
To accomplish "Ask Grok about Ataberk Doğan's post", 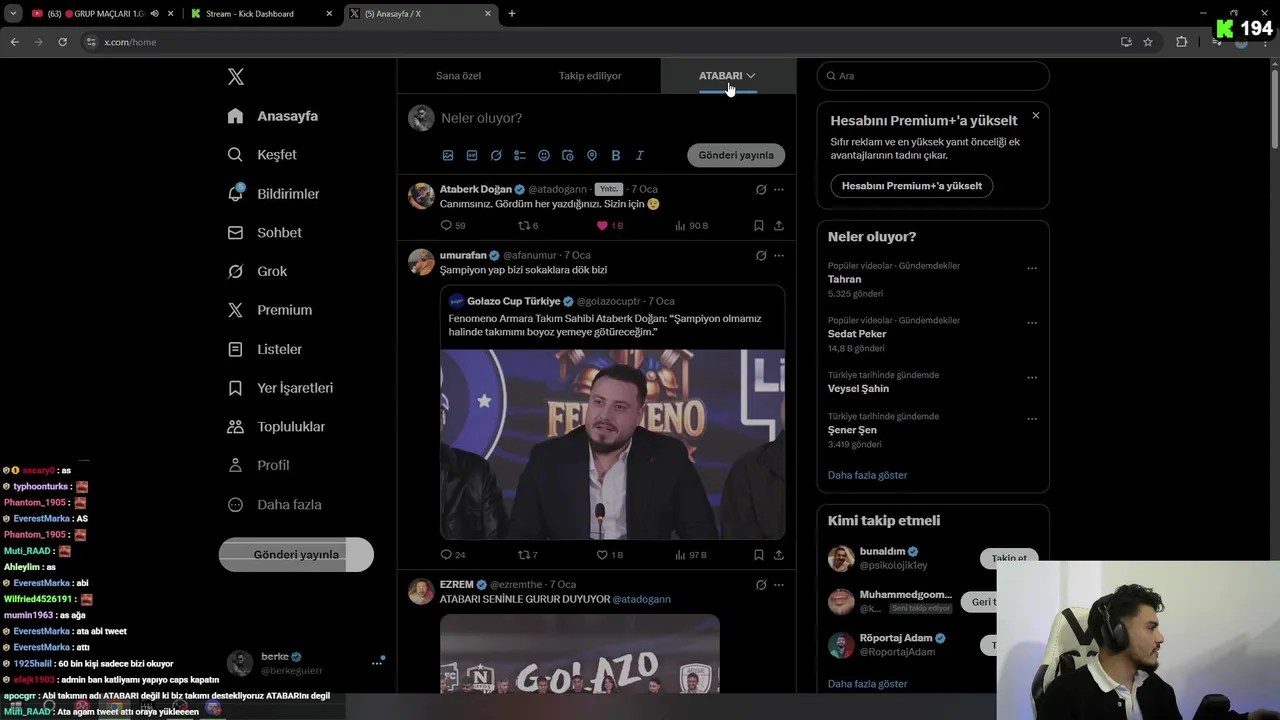I will click(761, 190).
